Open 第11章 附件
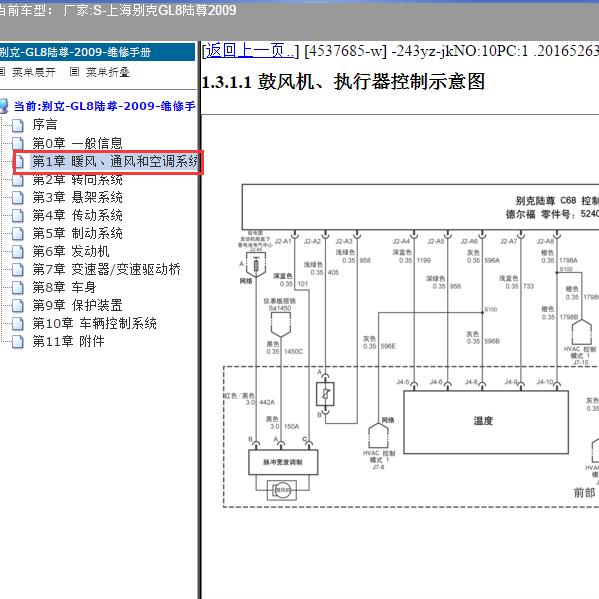 pos(68,341)
